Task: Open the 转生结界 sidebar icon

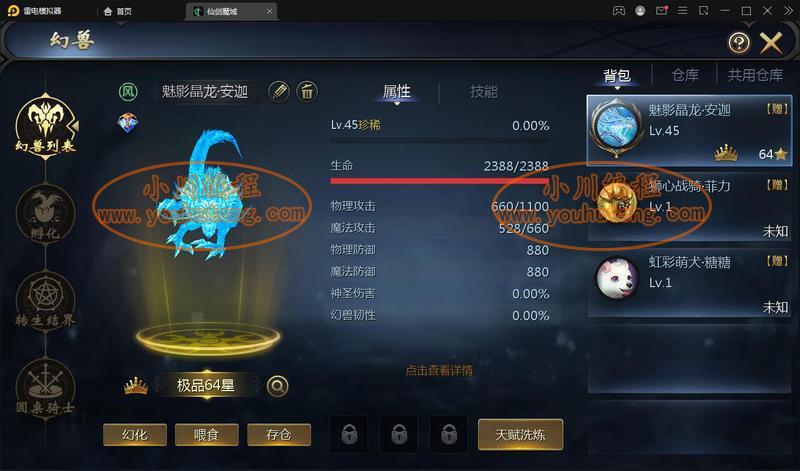Action: coord(46,300)
